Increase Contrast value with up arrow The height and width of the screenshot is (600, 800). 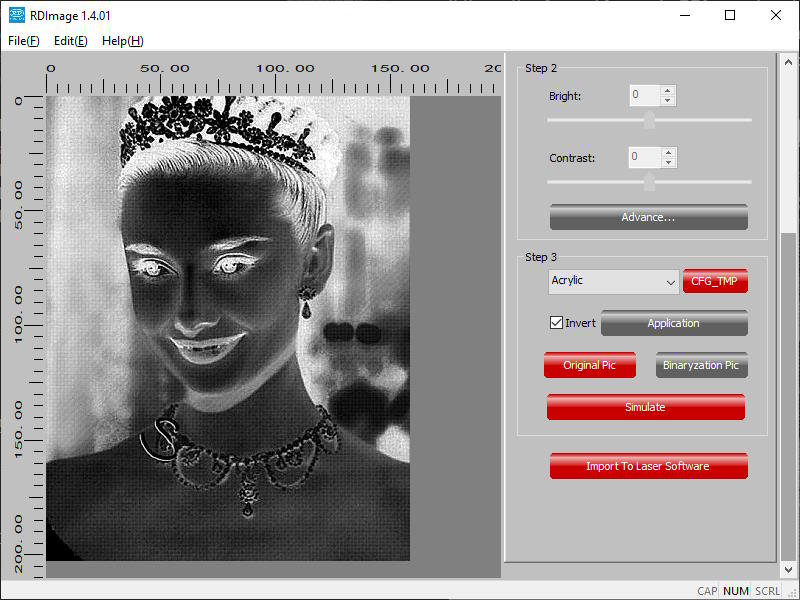668,153
